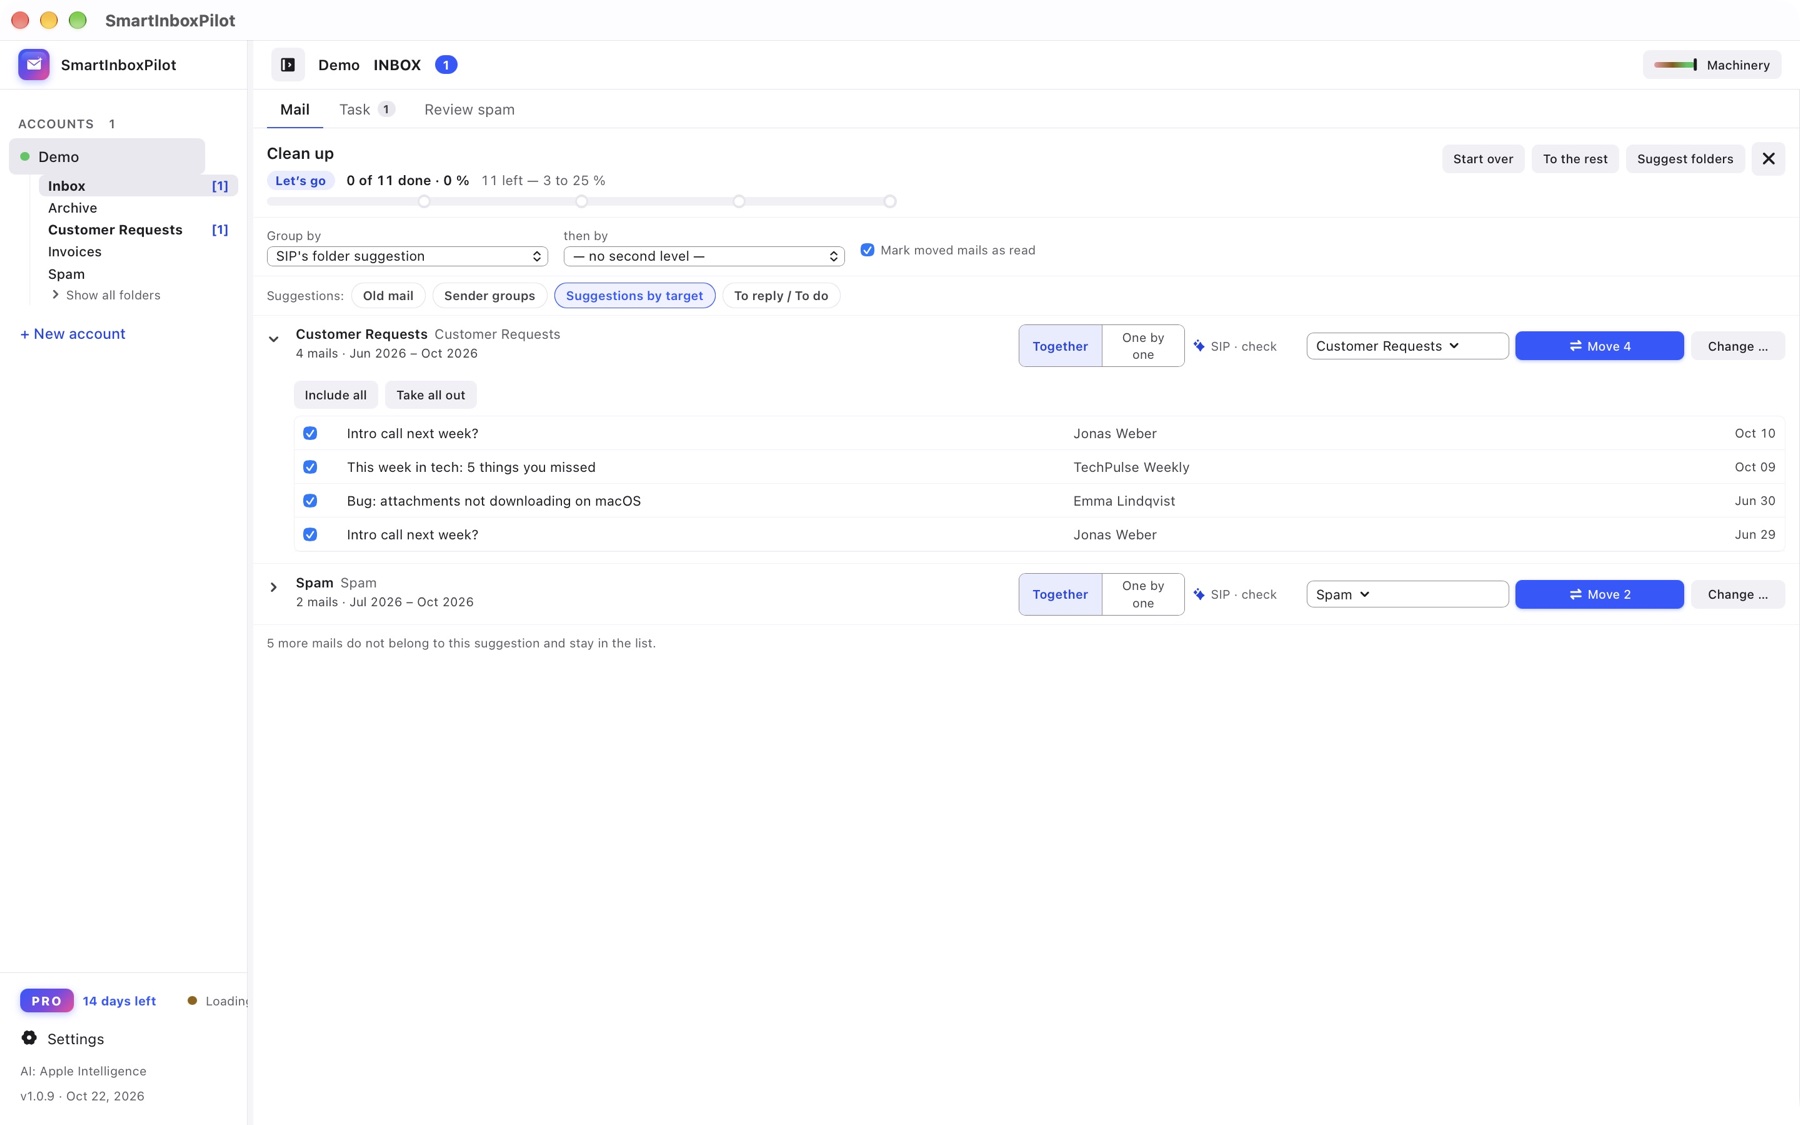Open the Archive folder in sidebar

point(72,208)
